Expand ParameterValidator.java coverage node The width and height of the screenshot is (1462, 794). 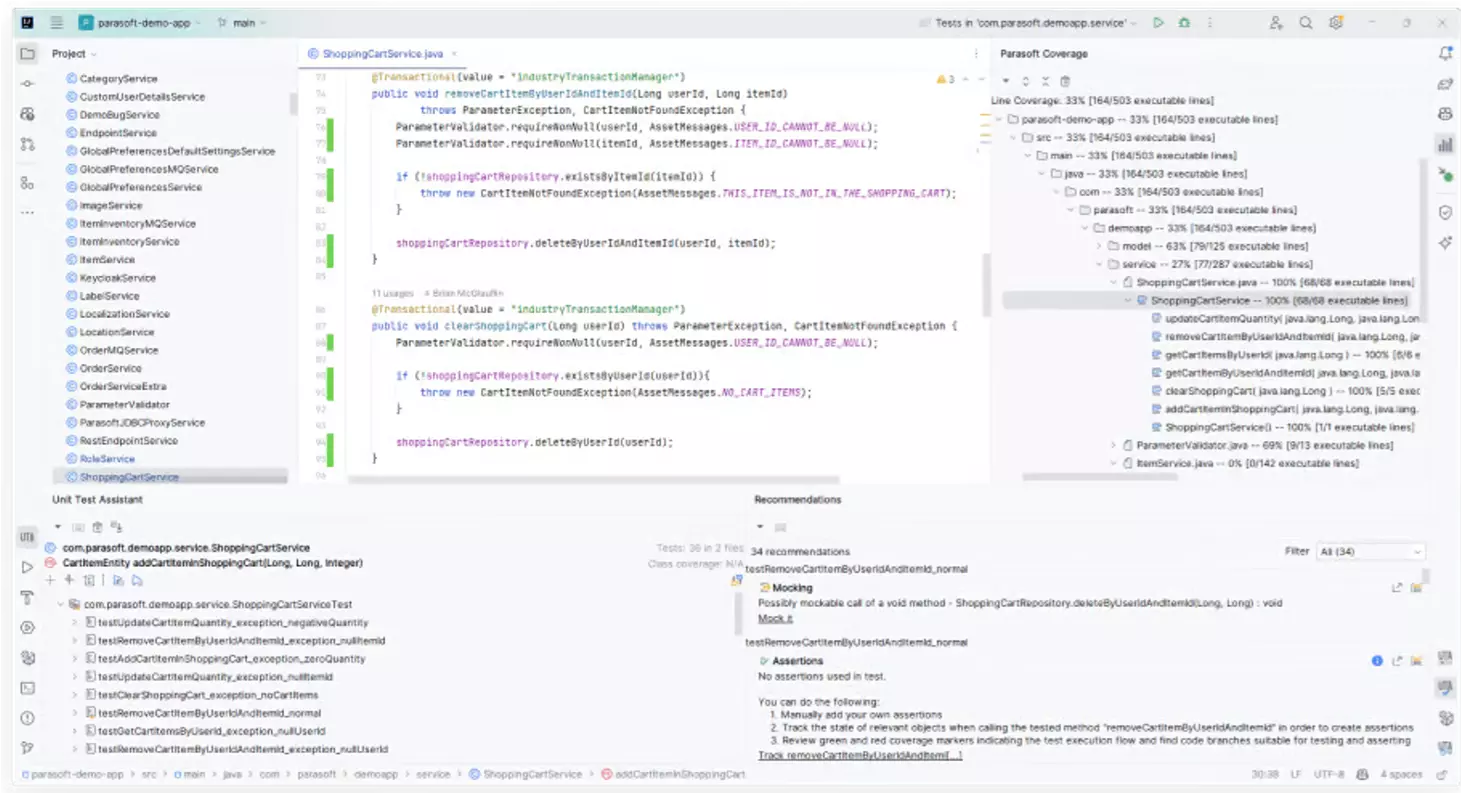click(1113, 445)
